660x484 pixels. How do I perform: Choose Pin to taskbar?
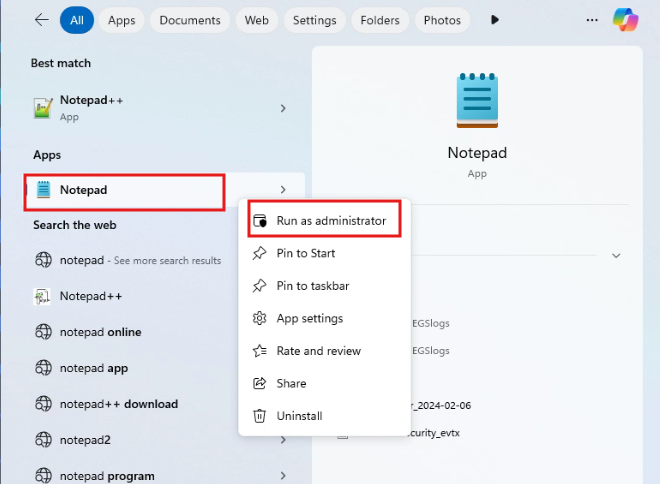pos(325,286)
